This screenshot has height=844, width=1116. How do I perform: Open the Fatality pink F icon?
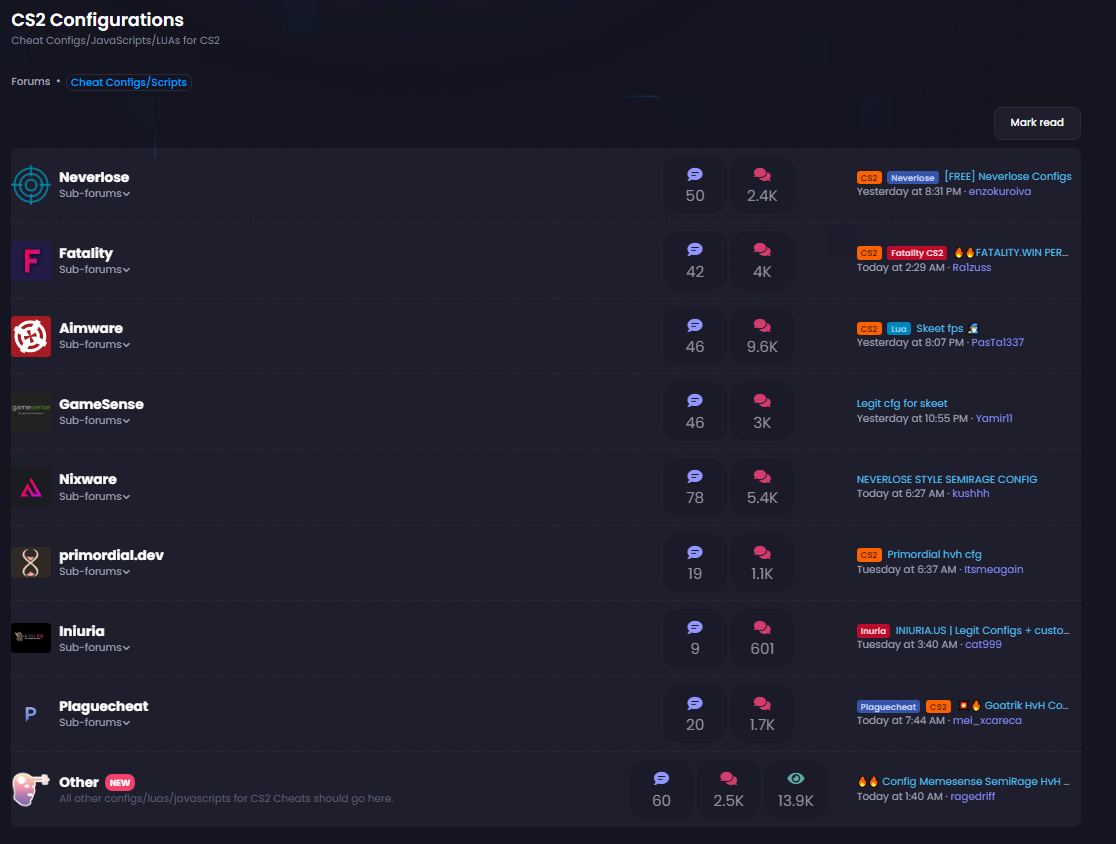tap(31, 260)
